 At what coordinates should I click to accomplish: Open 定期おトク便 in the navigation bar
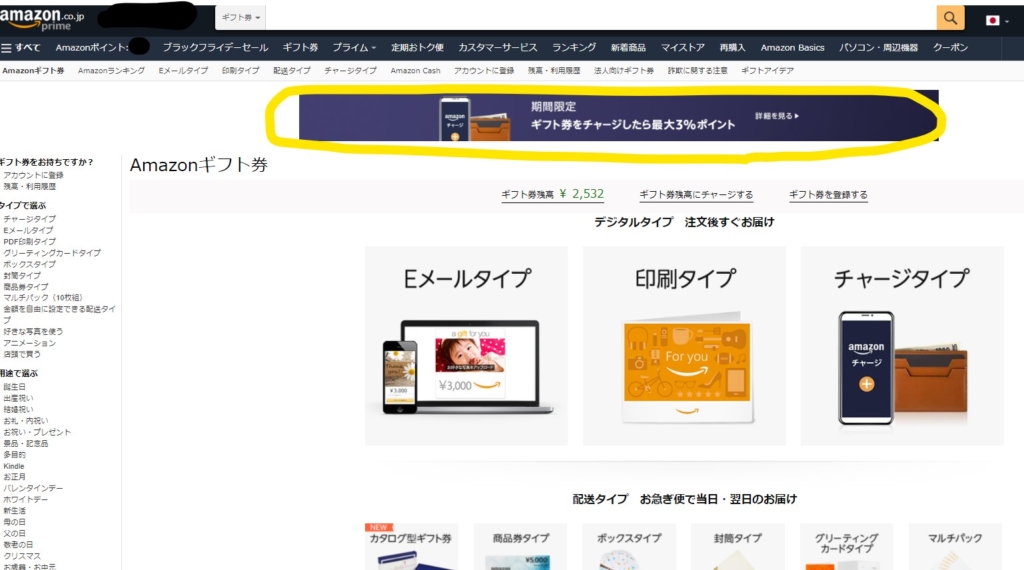417,48
